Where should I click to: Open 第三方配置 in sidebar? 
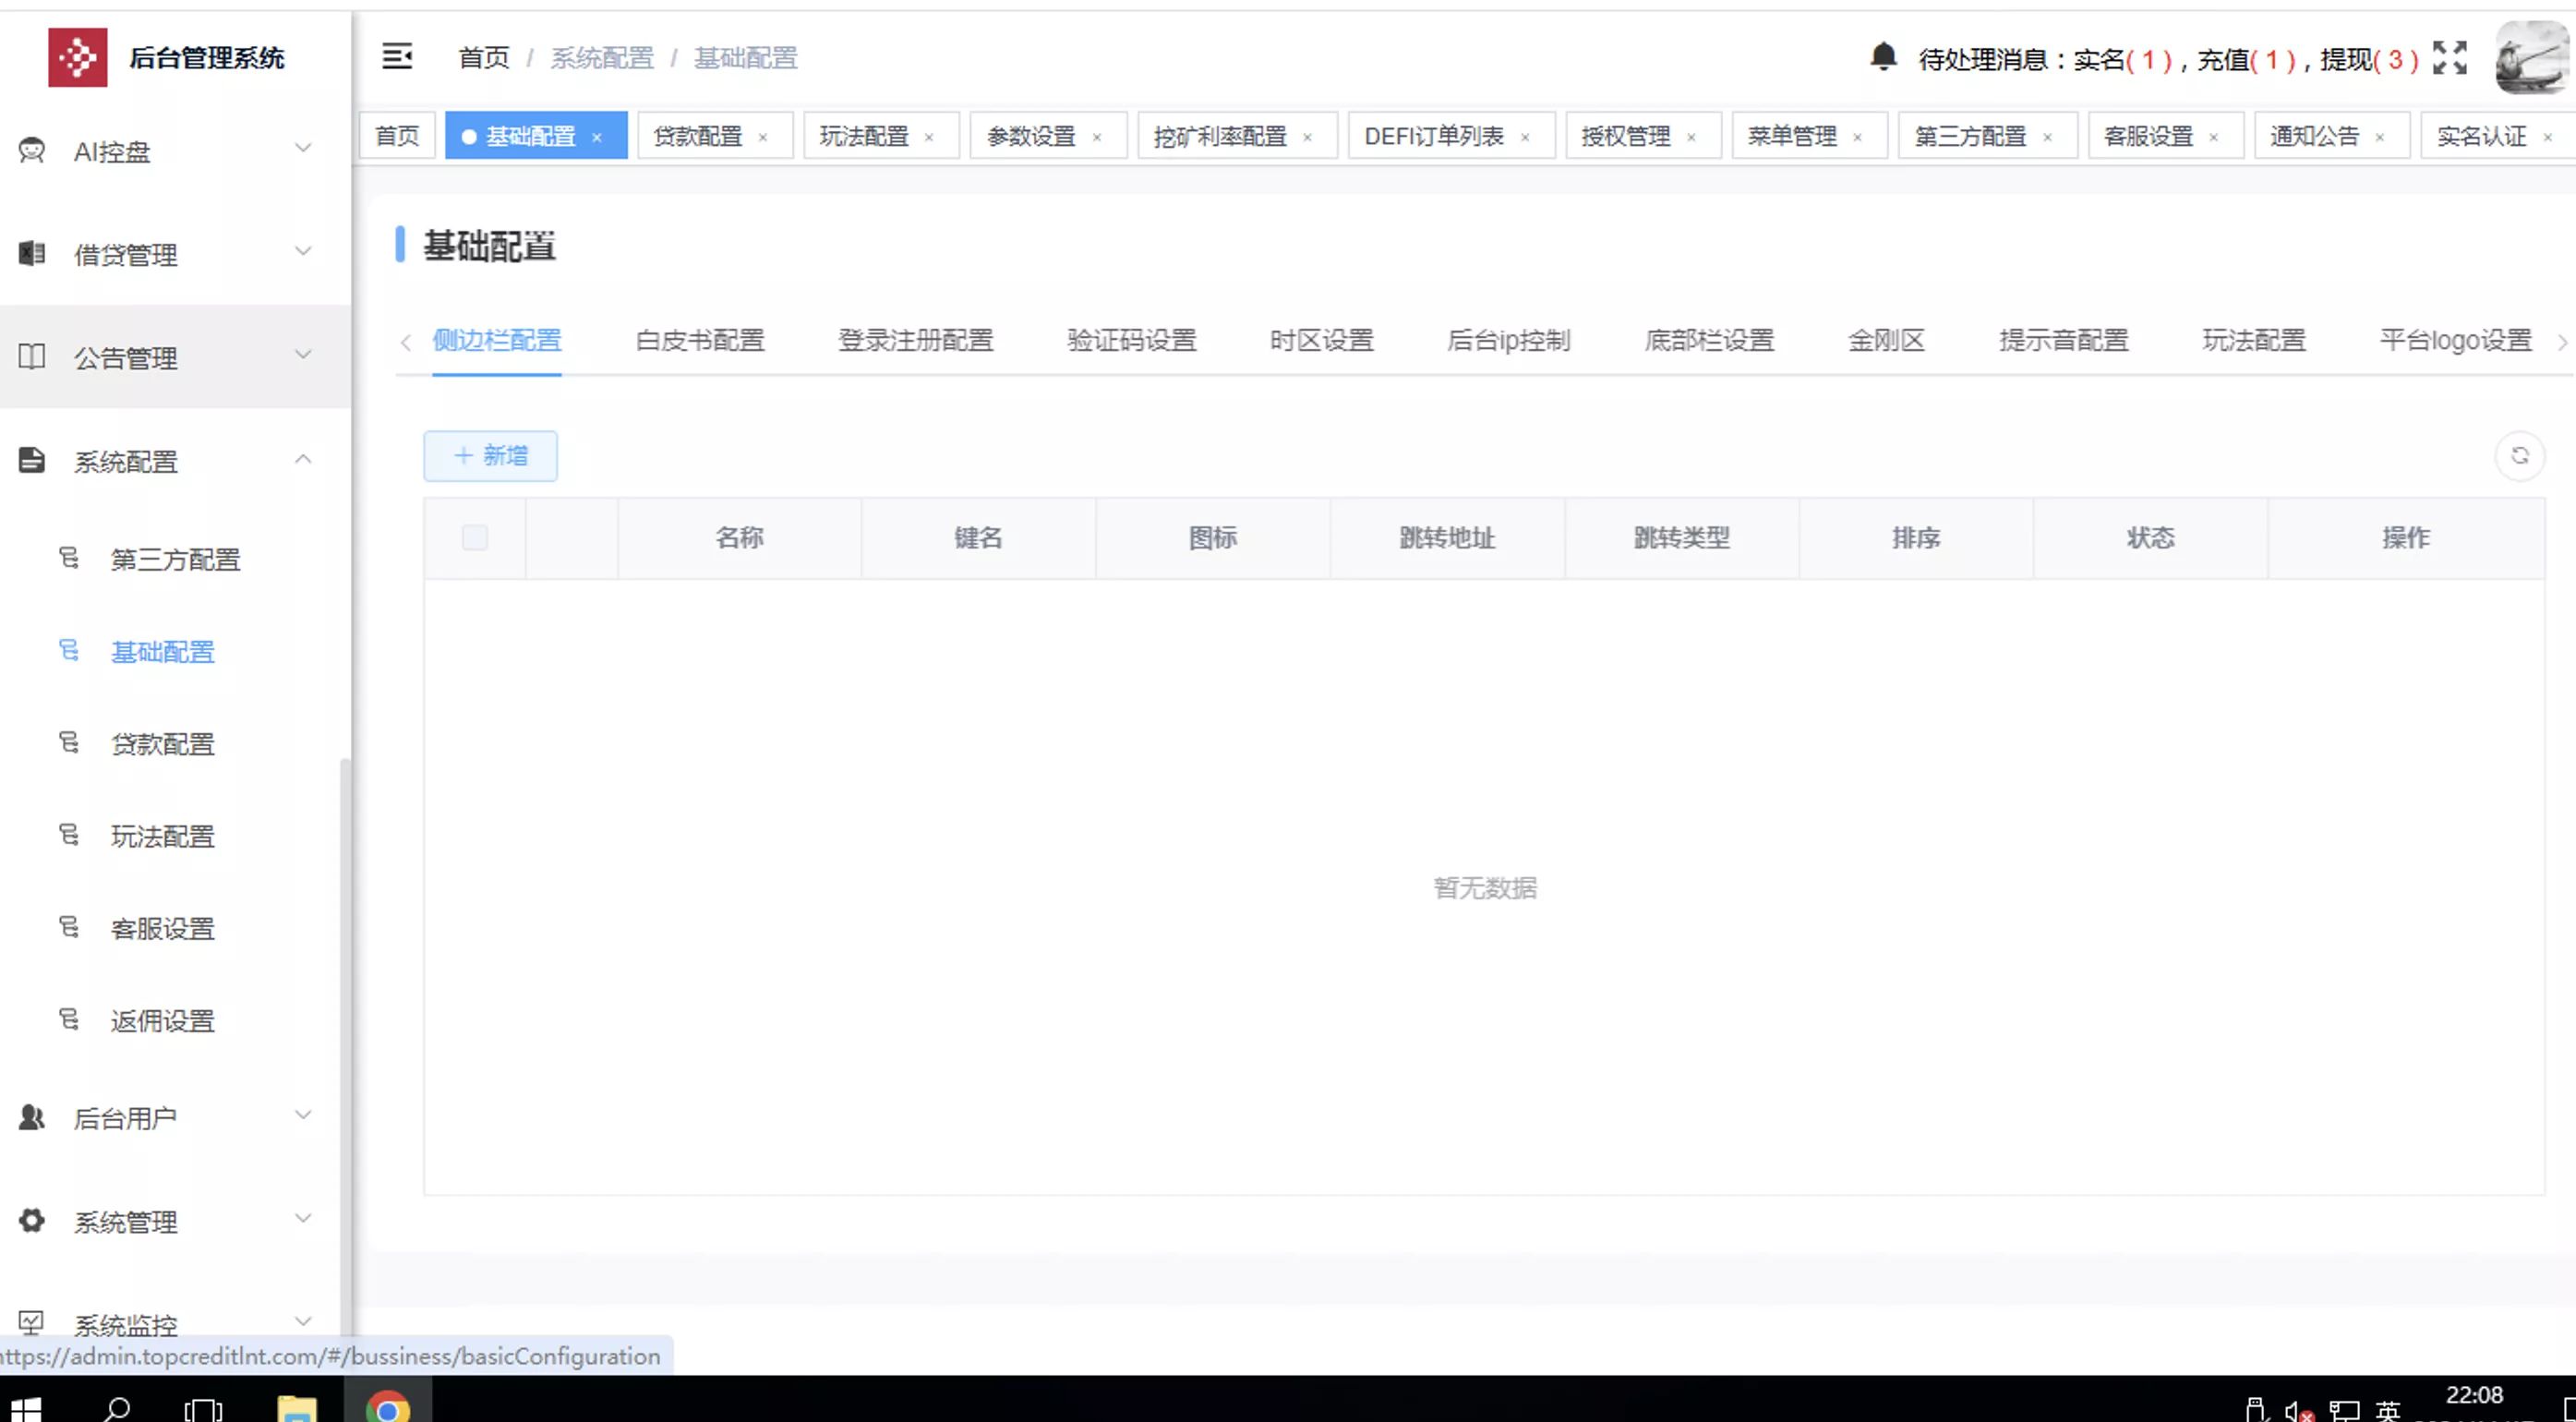(x=176, y=559)
